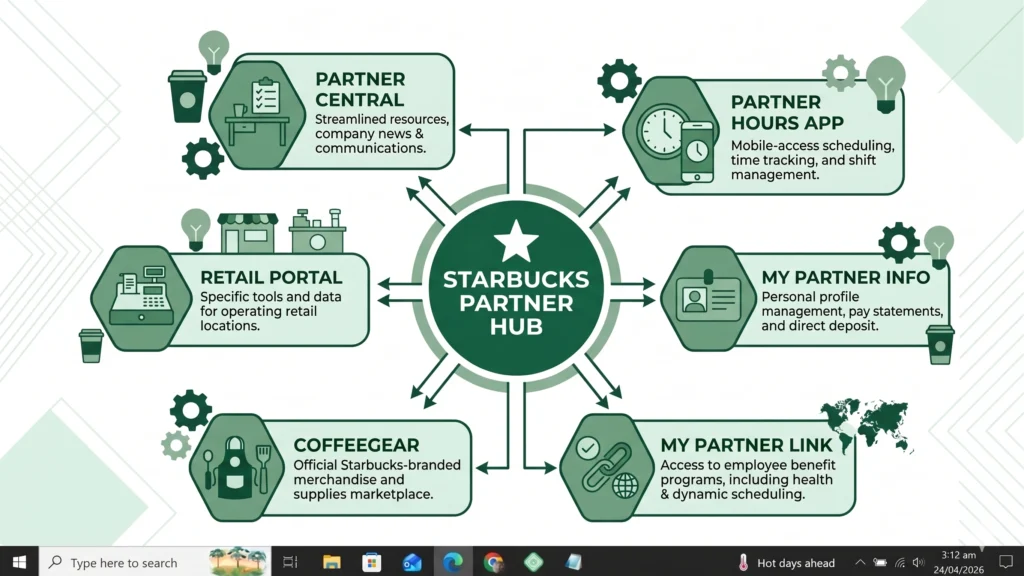Open Task View from the taskbar
Screen dimensions: 1024x576
(290, 562)
